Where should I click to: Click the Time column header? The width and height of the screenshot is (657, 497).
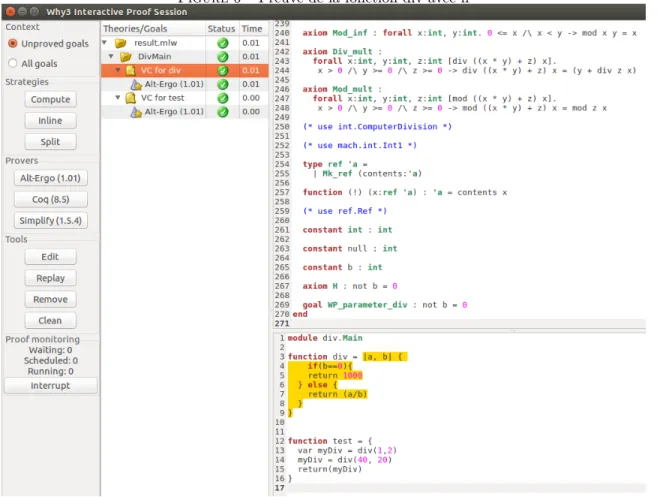(x=252, y=28)
